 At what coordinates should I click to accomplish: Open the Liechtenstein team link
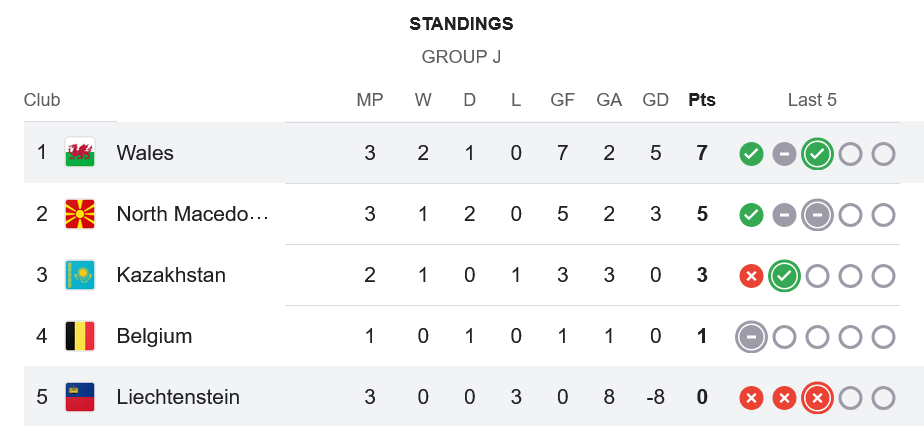pyautogui.click(x=178, y=397)
